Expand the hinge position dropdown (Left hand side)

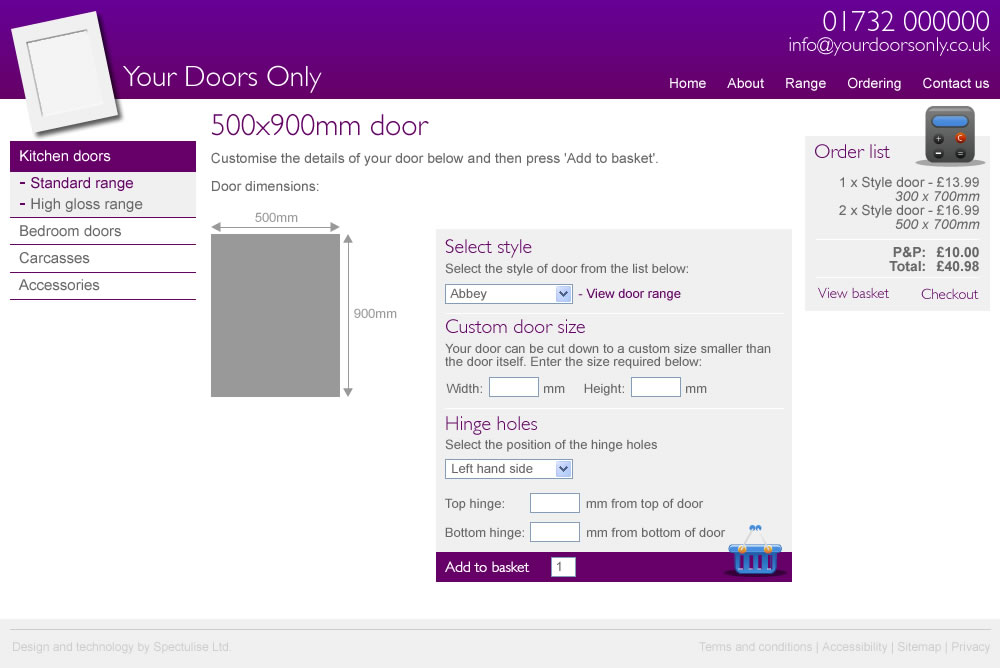tap(508, 469)
